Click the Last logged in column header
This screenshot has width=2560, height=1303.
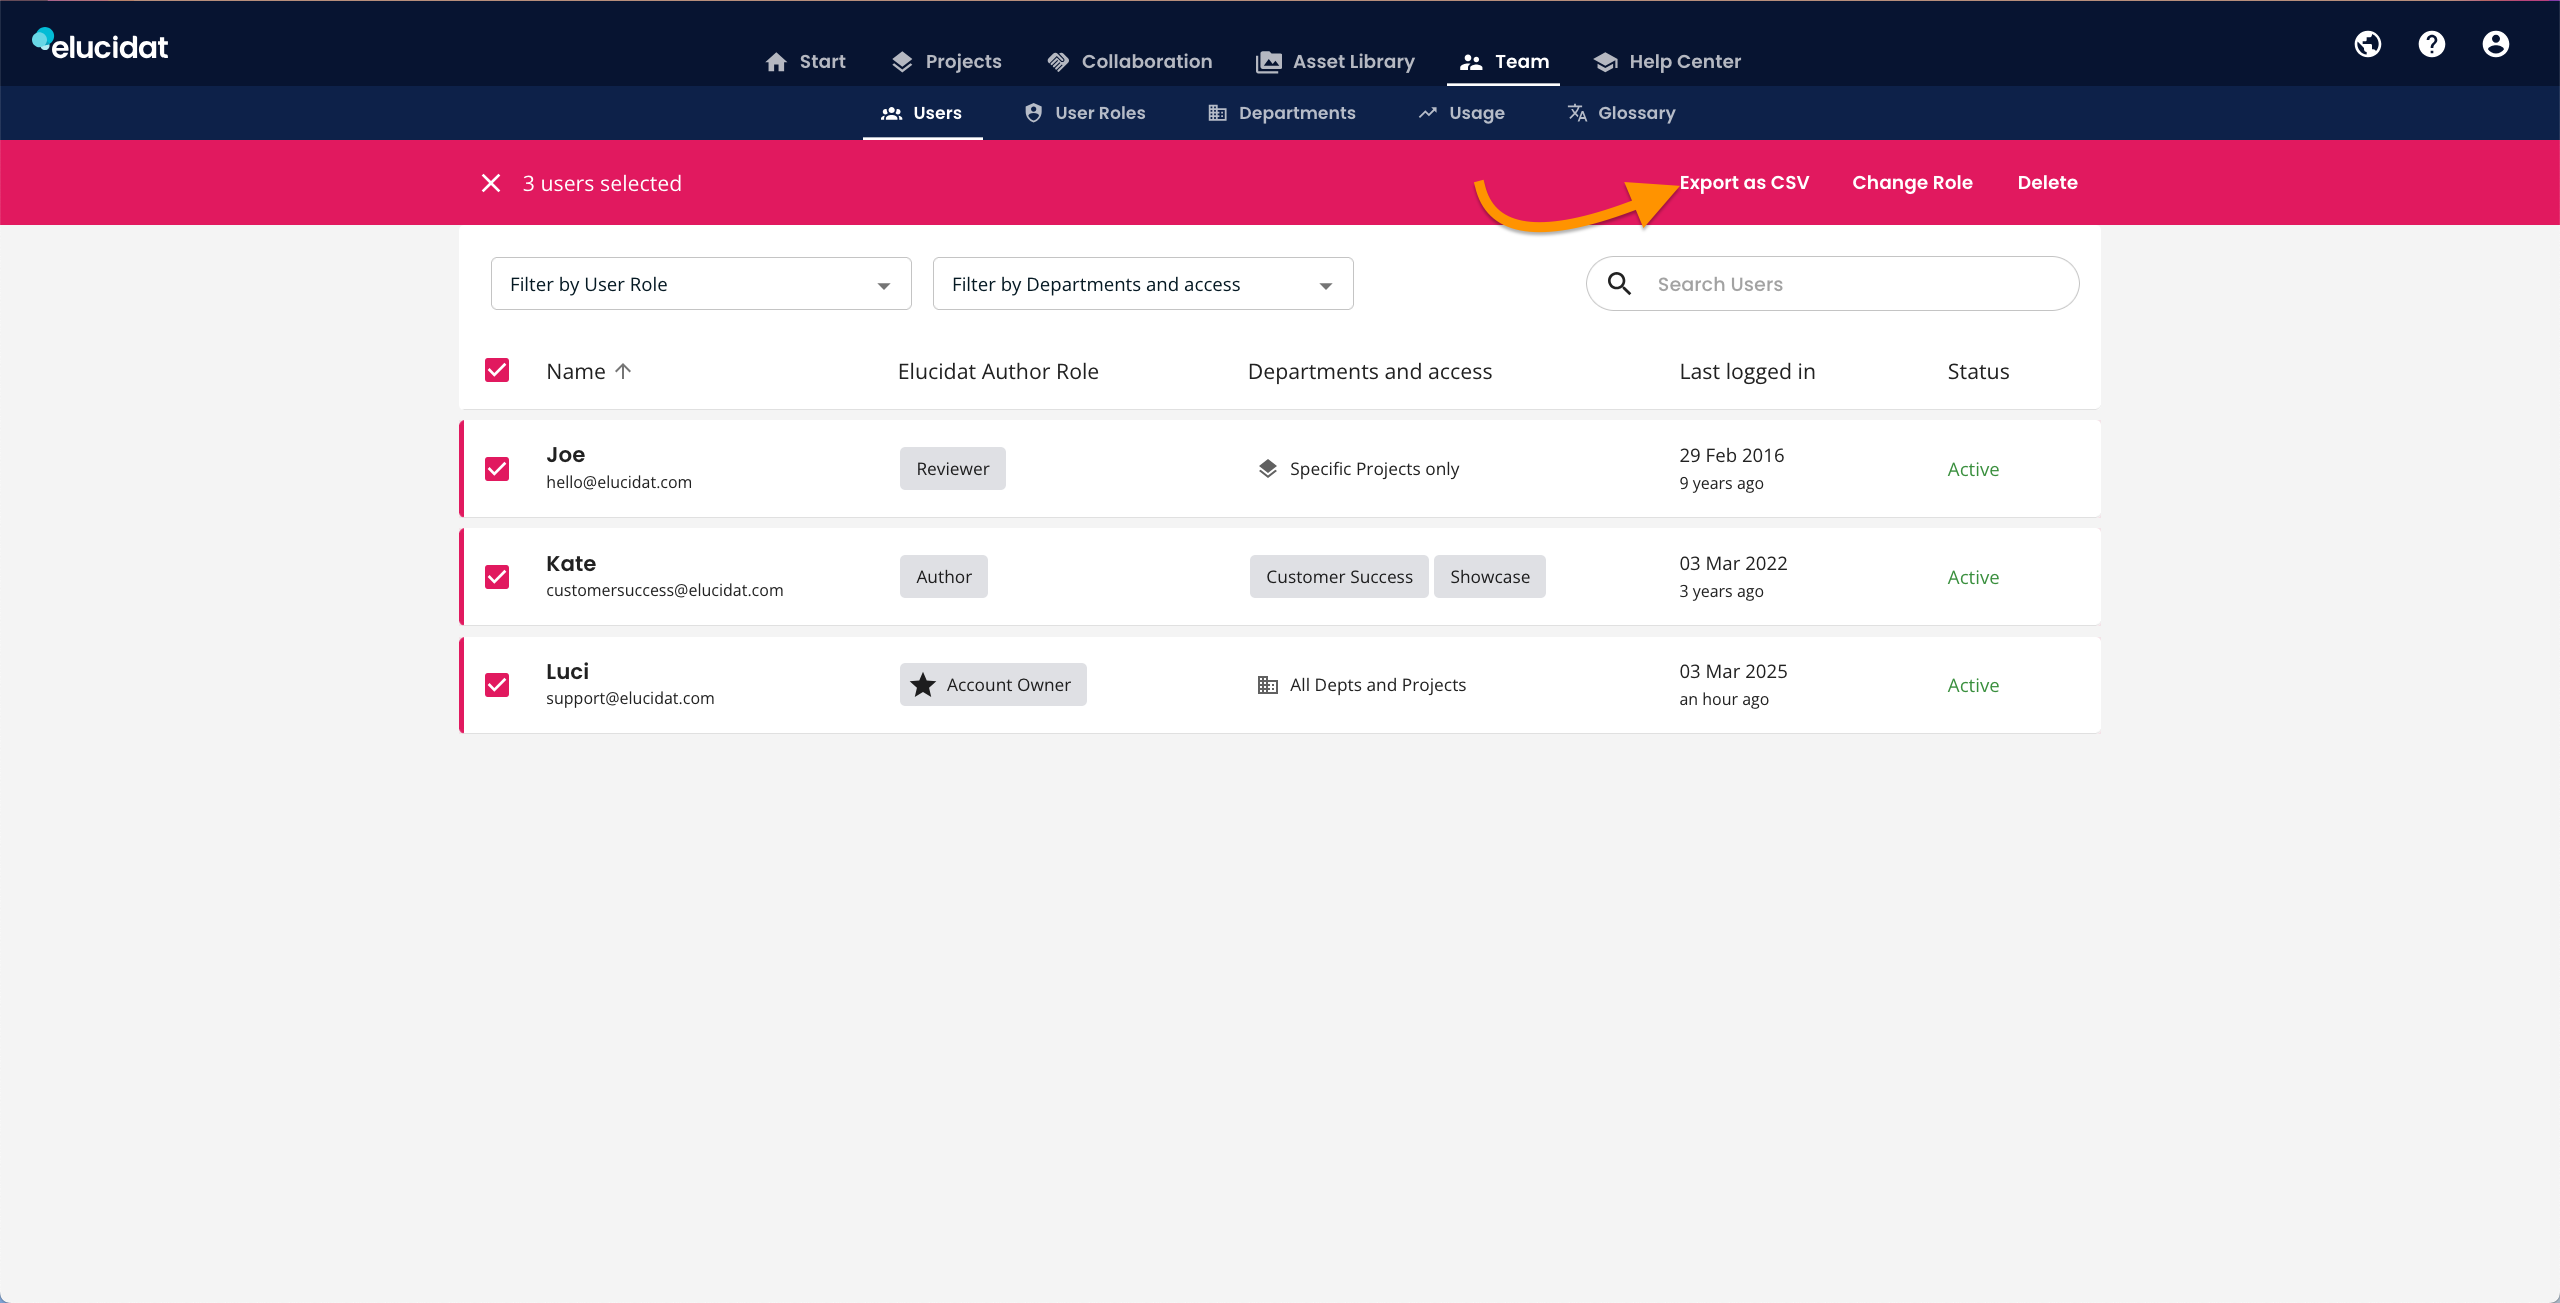pos(1747,371)
